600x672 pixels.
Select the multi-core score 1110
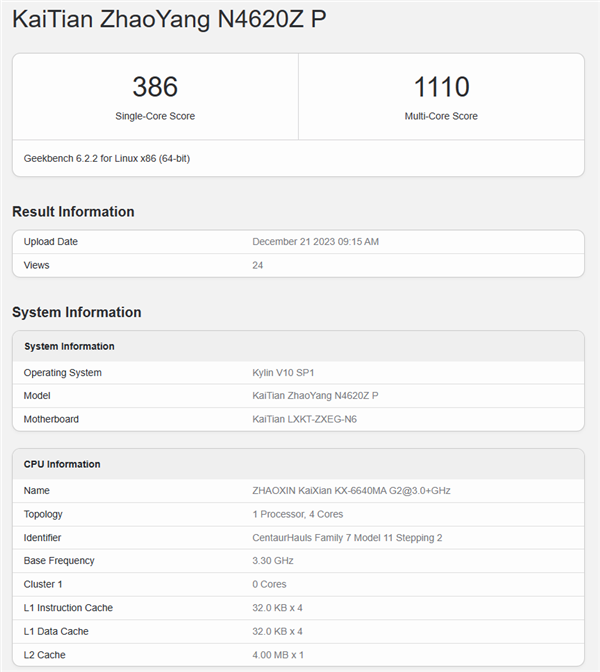tap(441, 88)
